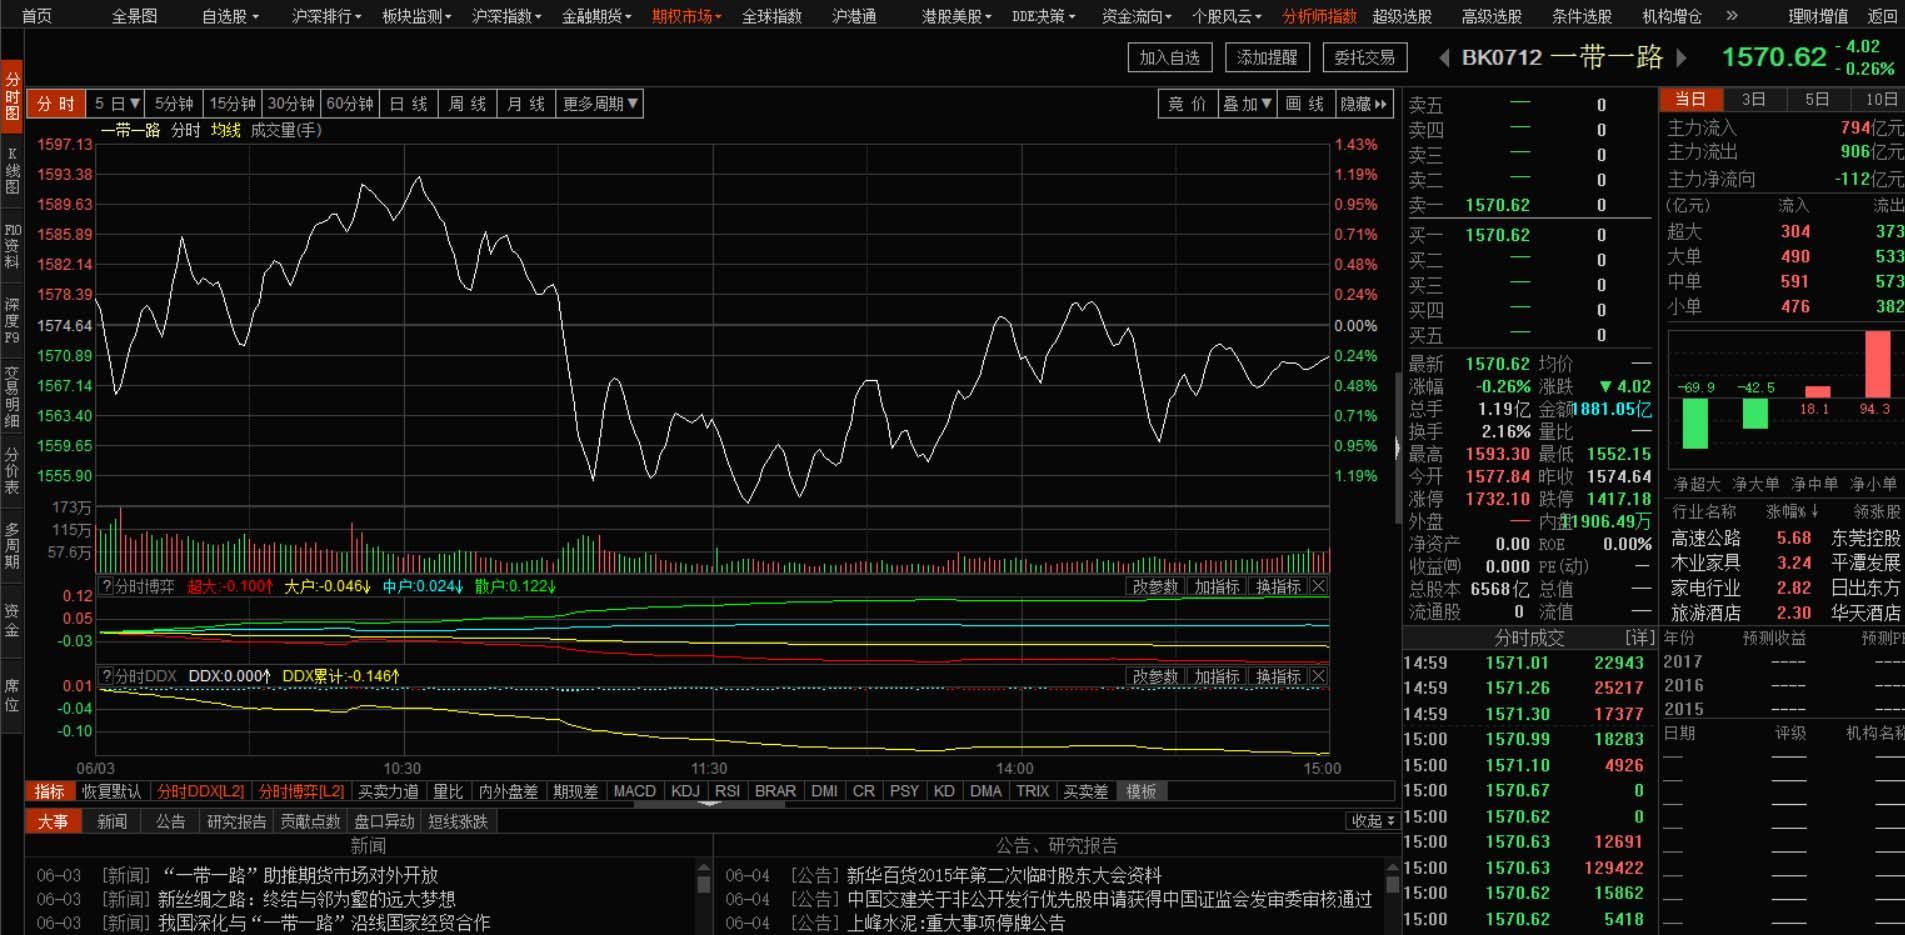Click the collapse handle between chart and quote panel
Viewport: 1905px width, 935px height.
pos(1398,447)
